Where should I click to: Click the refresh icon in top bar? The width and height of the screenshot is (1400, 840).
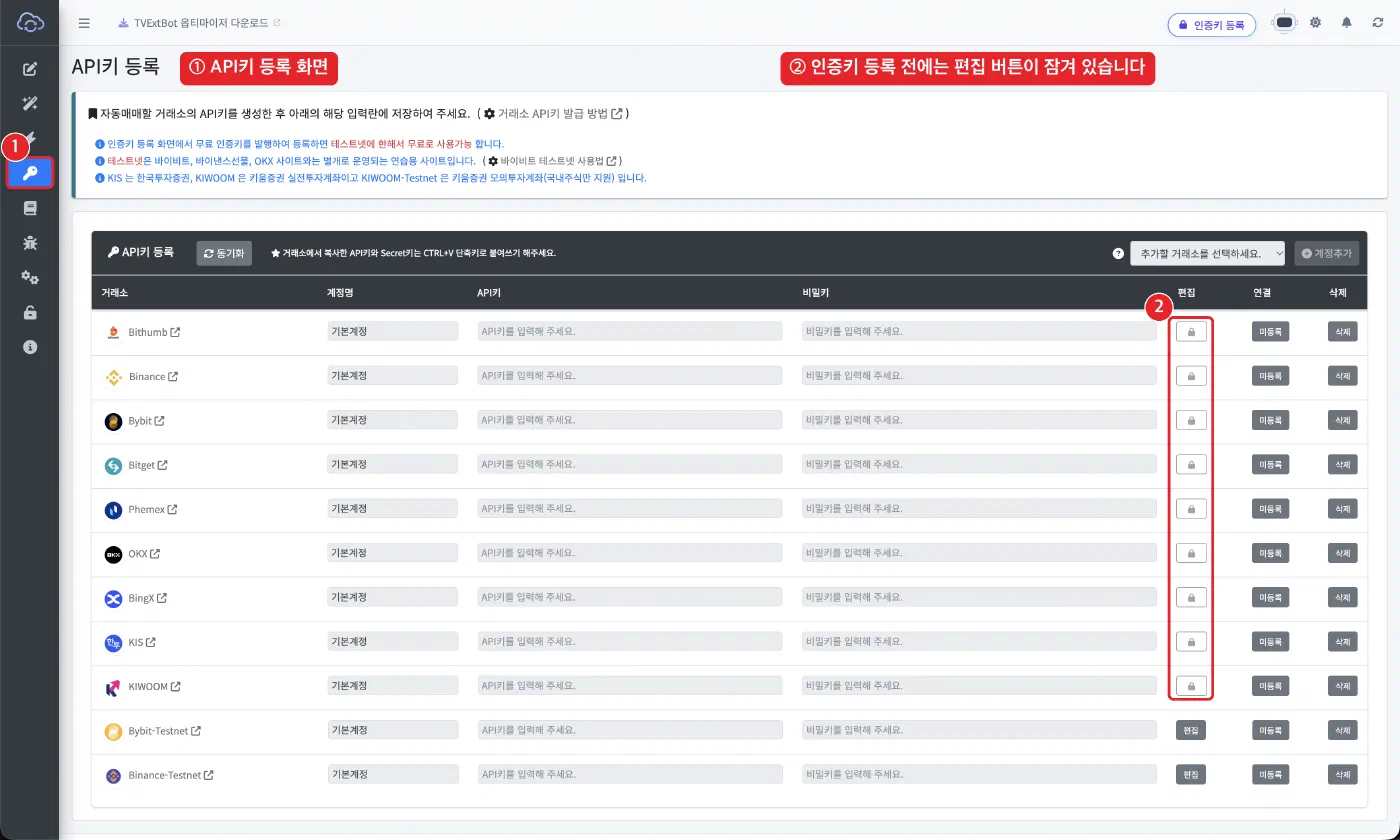click(1378, 22)
